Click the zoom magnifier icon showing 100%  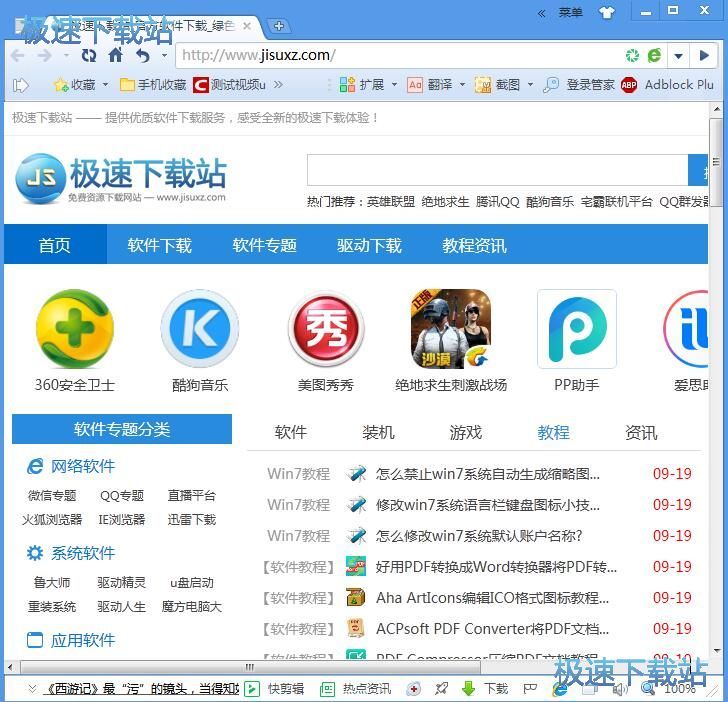click(648, 689)
